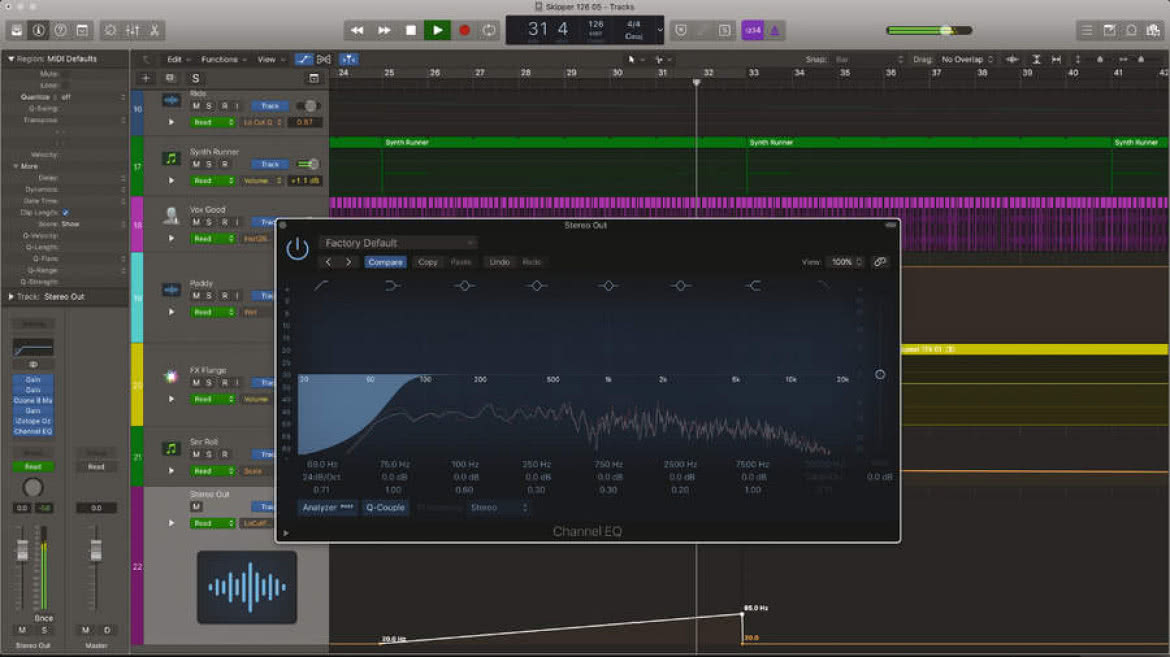Add a new track with plus icon
The height and width of the screenshot is (657, 1170).
[x=146, y=78]
